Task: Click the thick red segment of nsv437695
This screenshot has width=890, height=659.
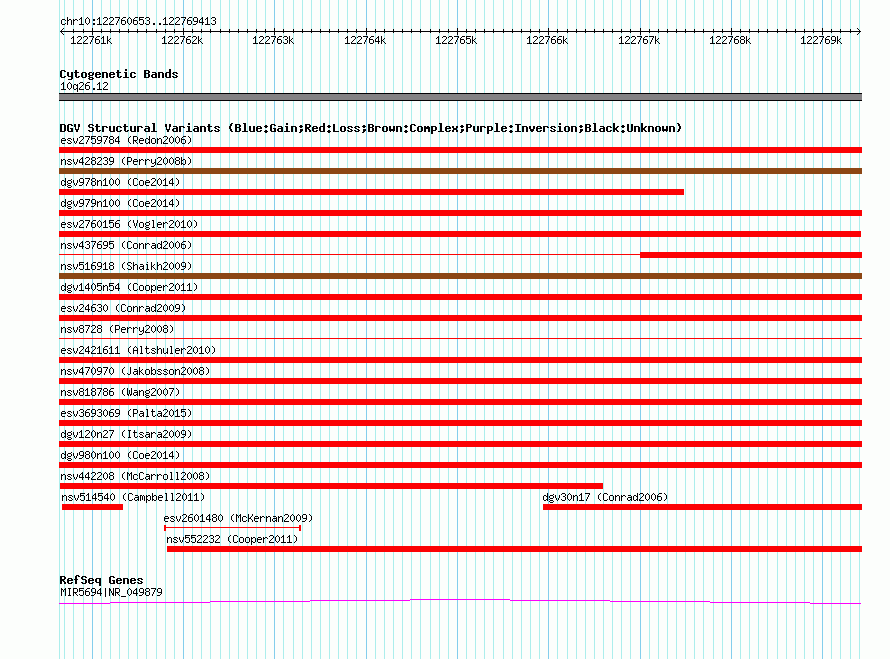Action: click(x=751, y=255)
